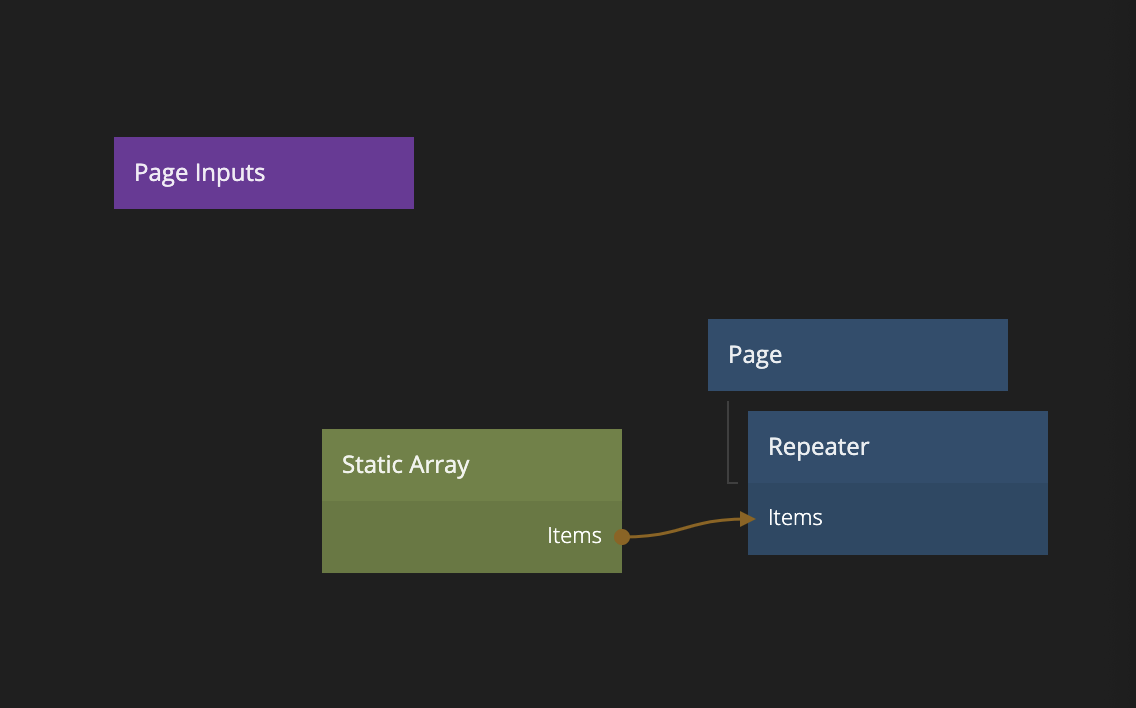Select the Page node

[857, 355]
